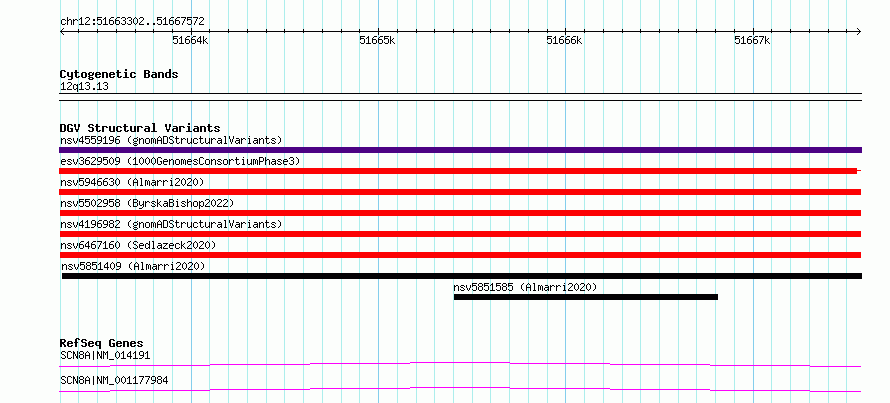Click the chr12:51663302..51667572 coordinate label

click(x=132, y=22)
